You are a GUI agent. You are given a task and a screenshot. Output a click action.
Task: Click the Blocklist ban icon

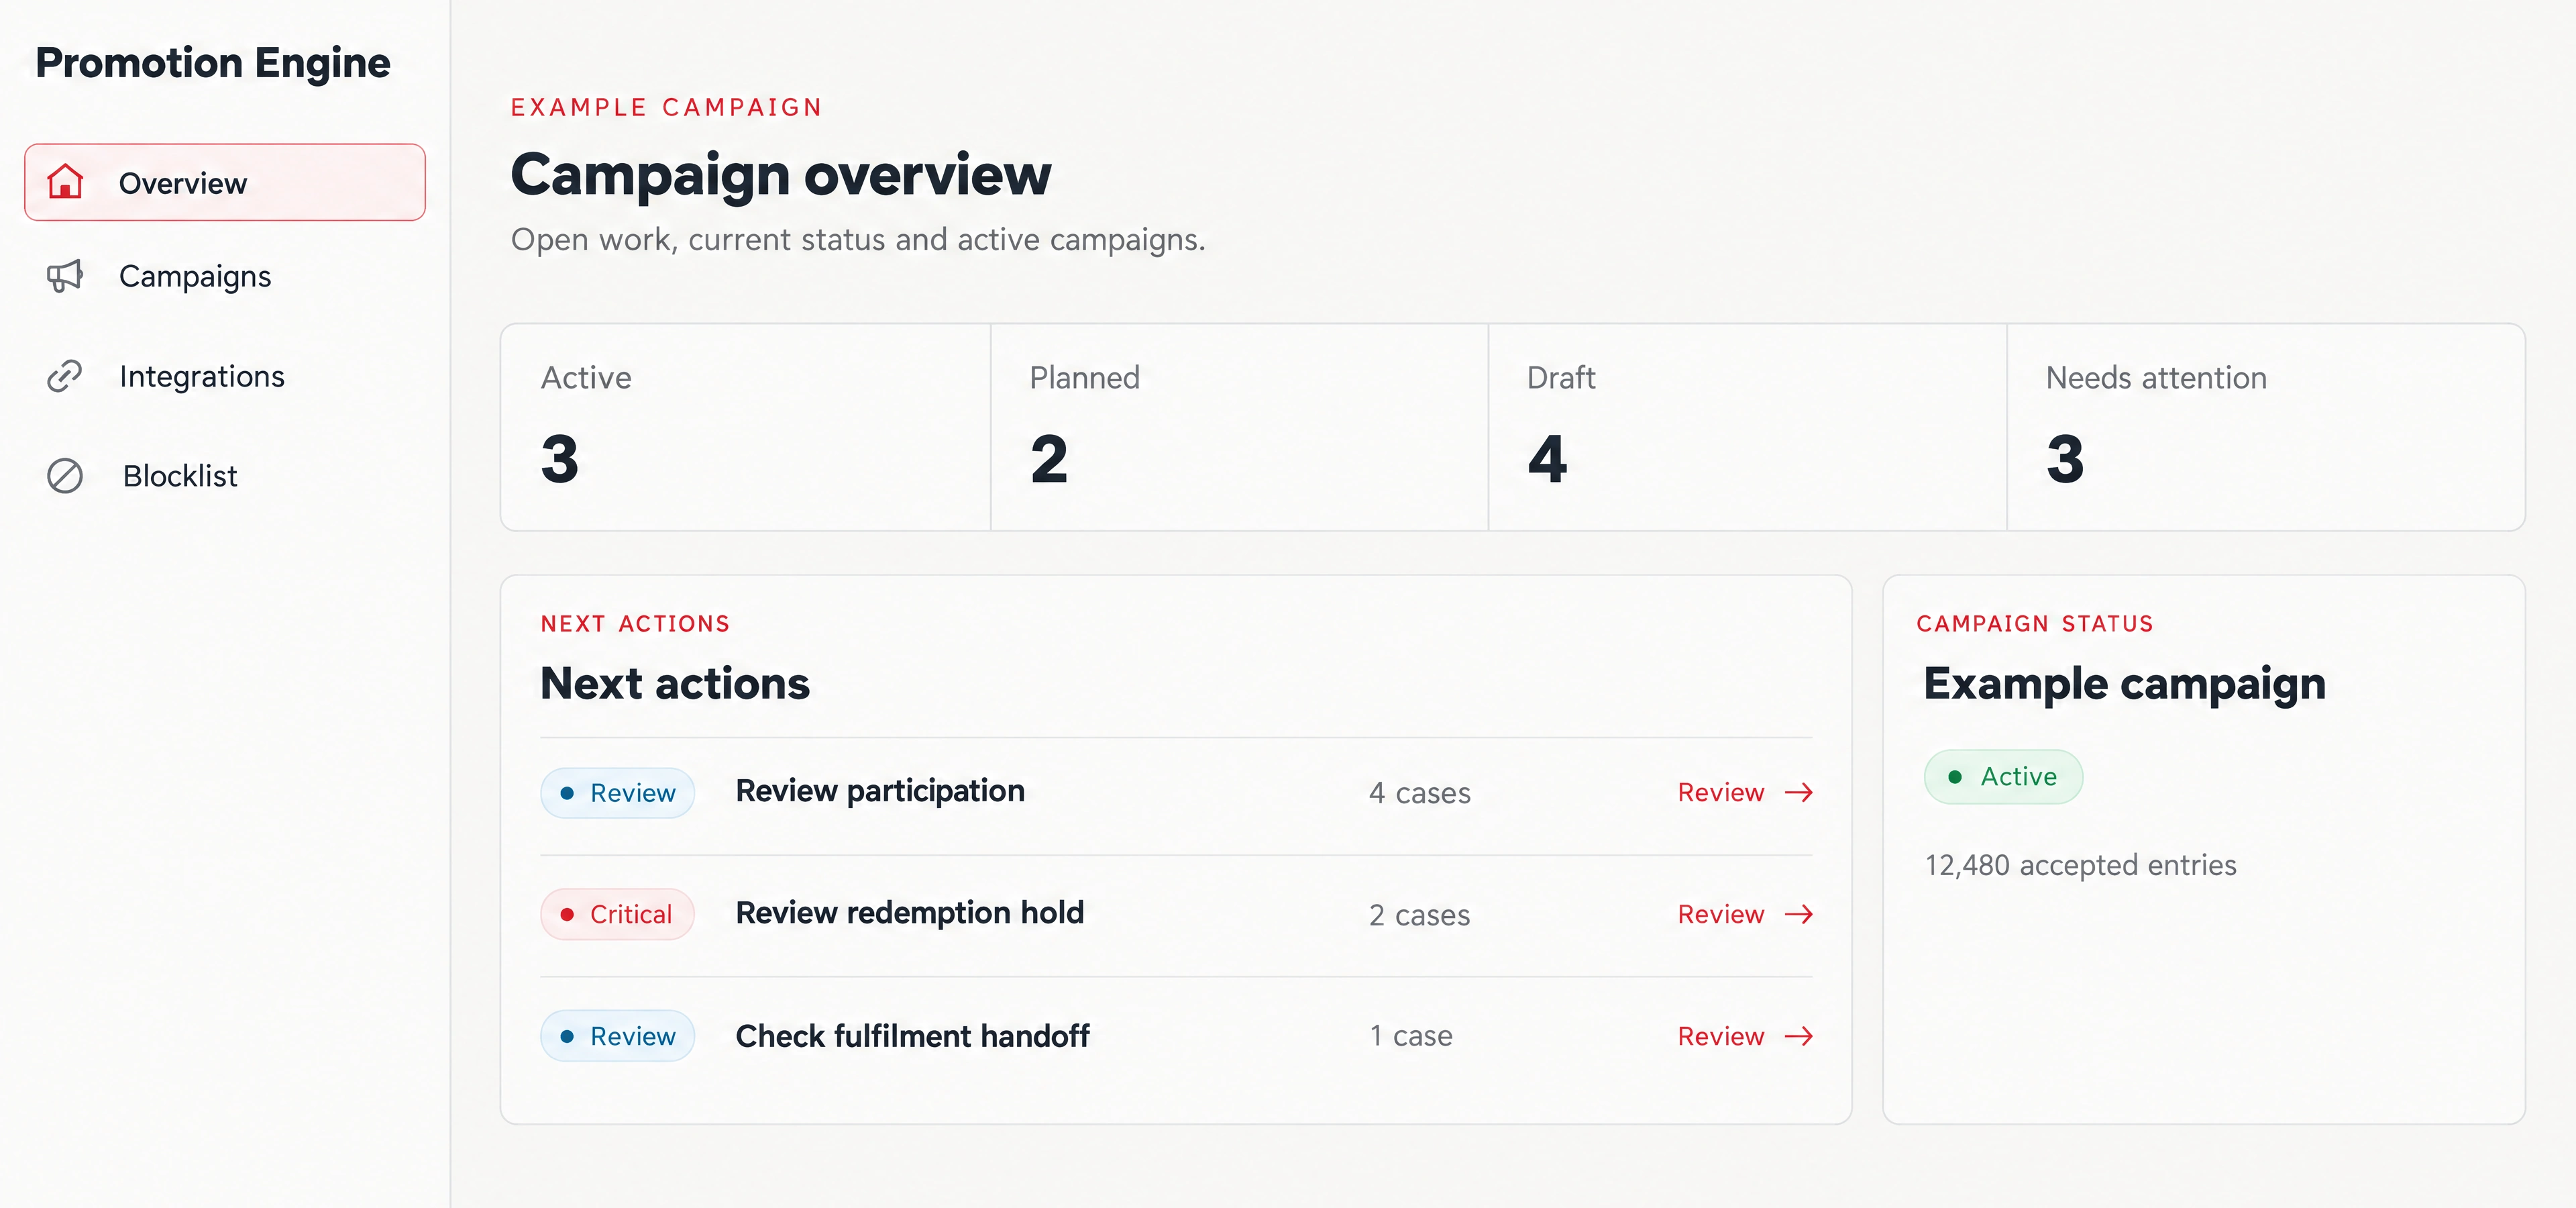click(x=65, y=476)
